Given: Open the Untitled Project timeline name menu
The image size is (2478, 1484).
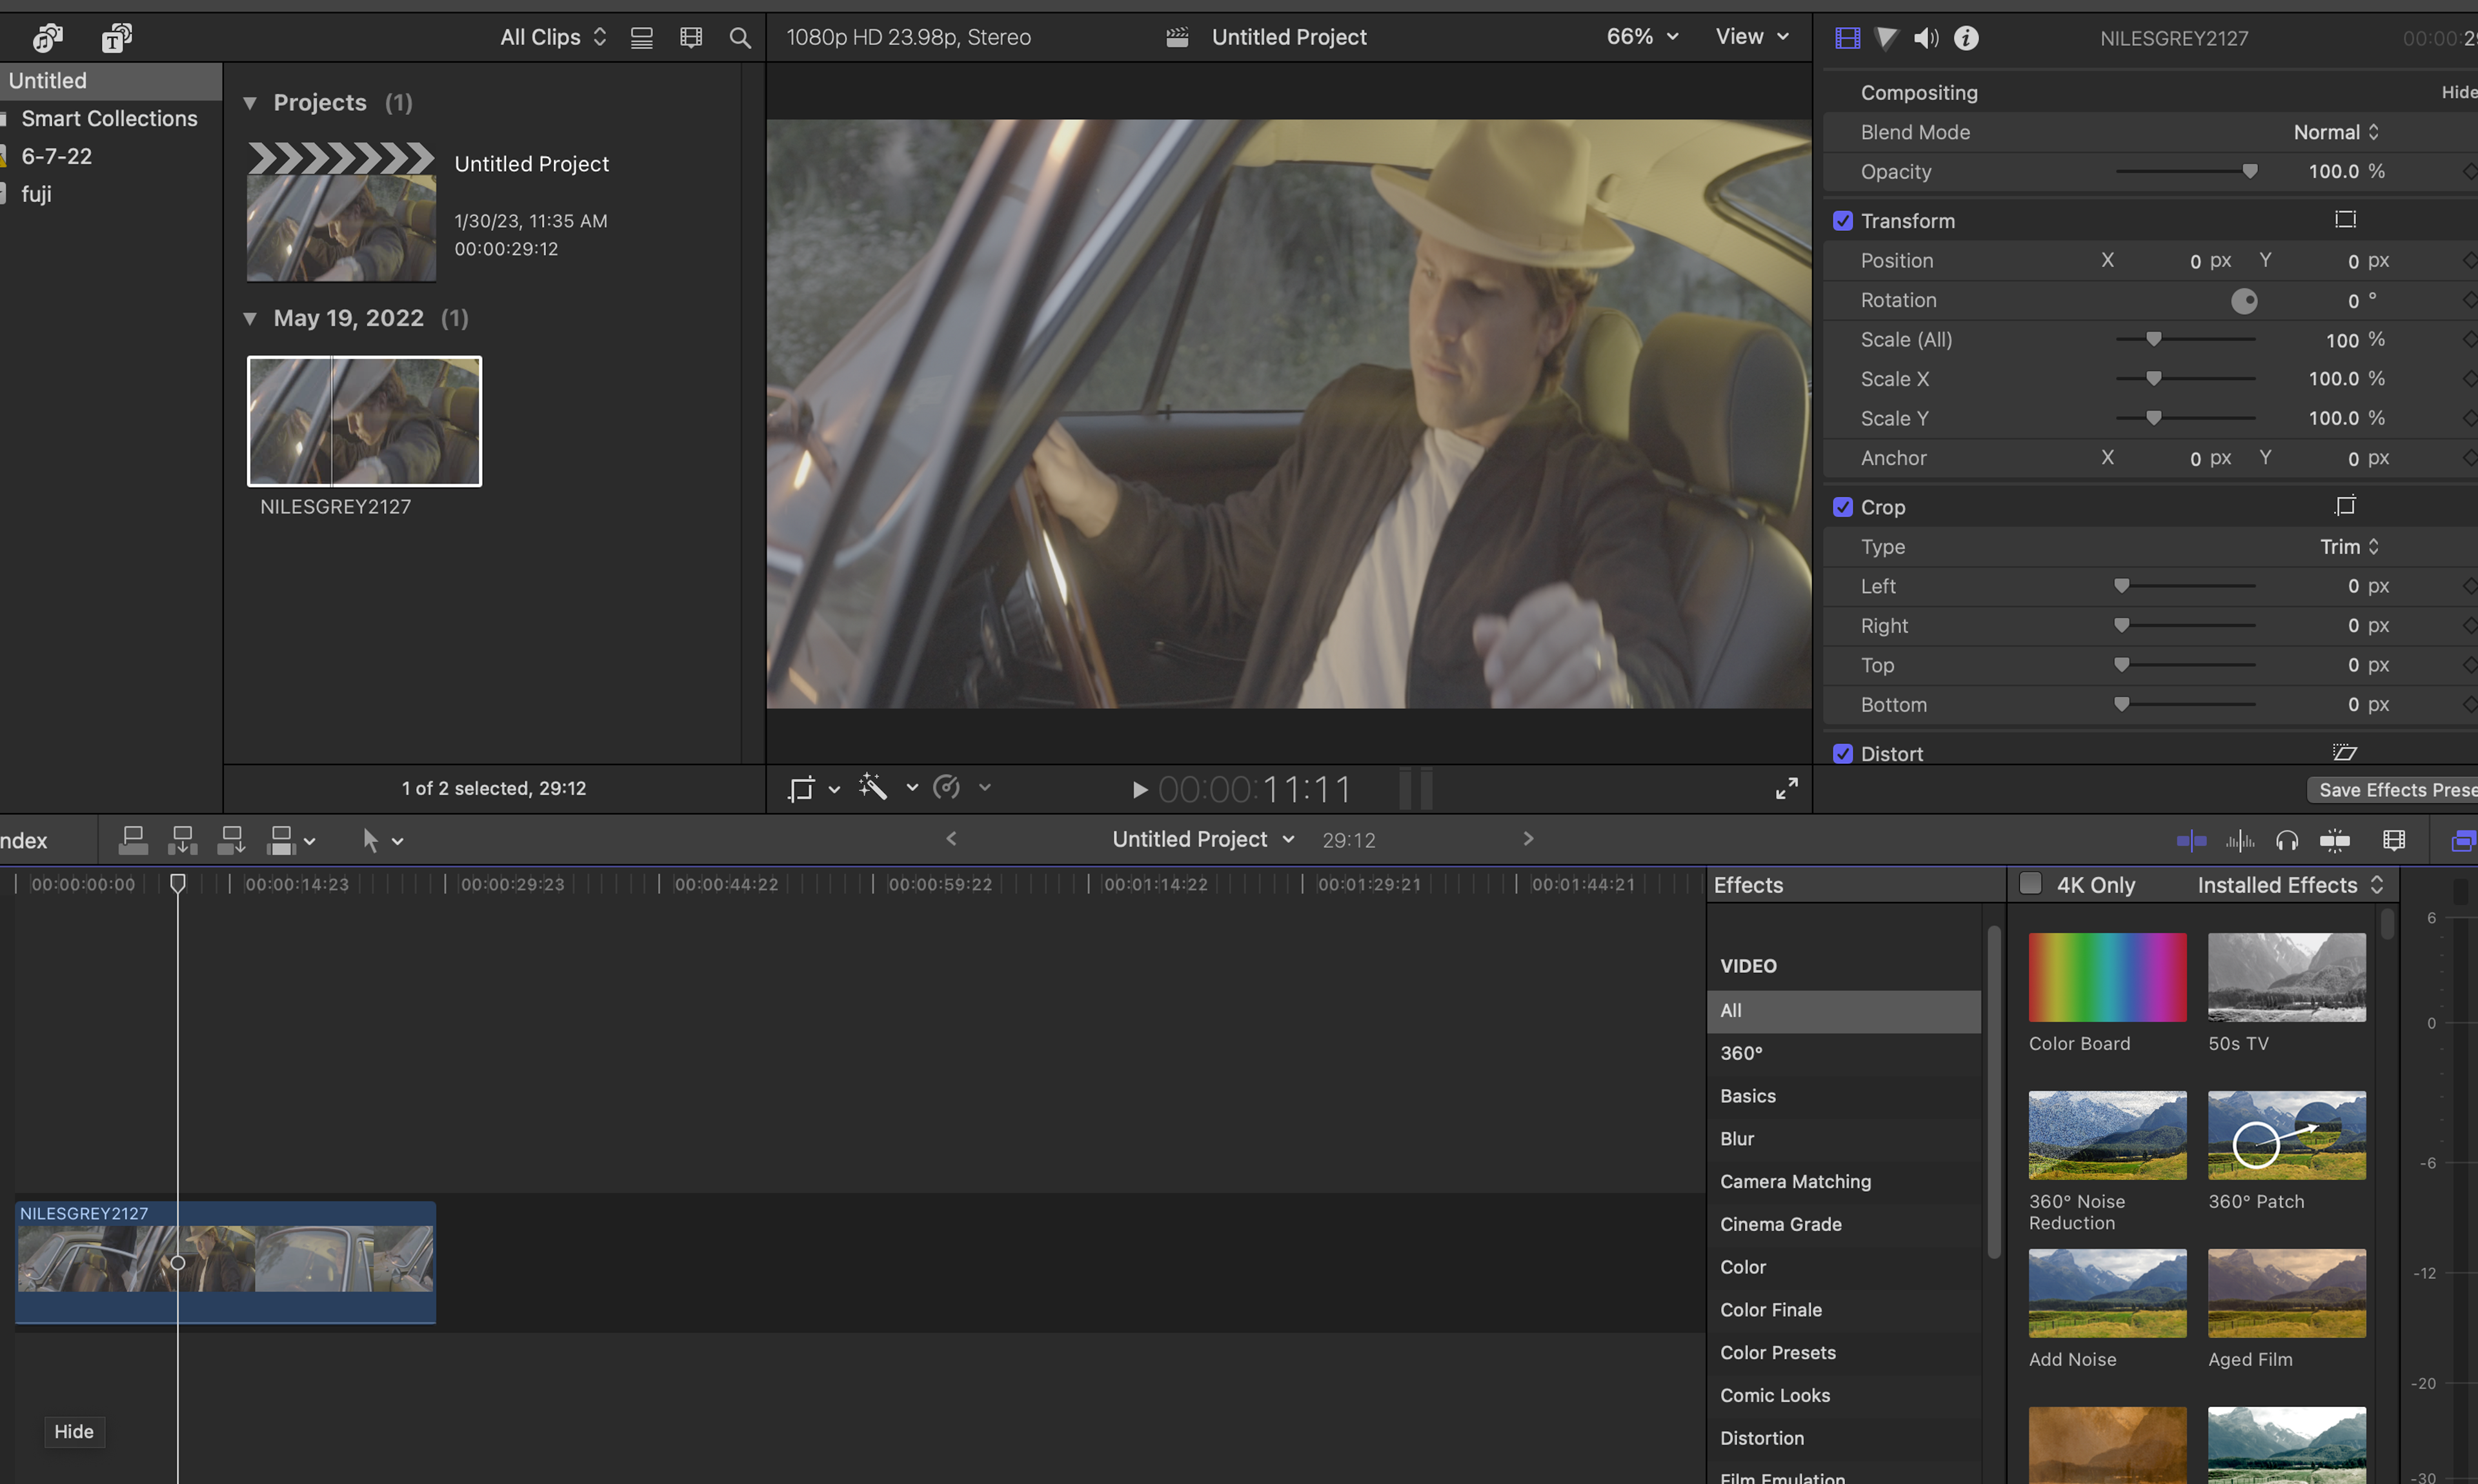Looking at the screenshot, I should pyautogui.click(x=1203, y=840).
